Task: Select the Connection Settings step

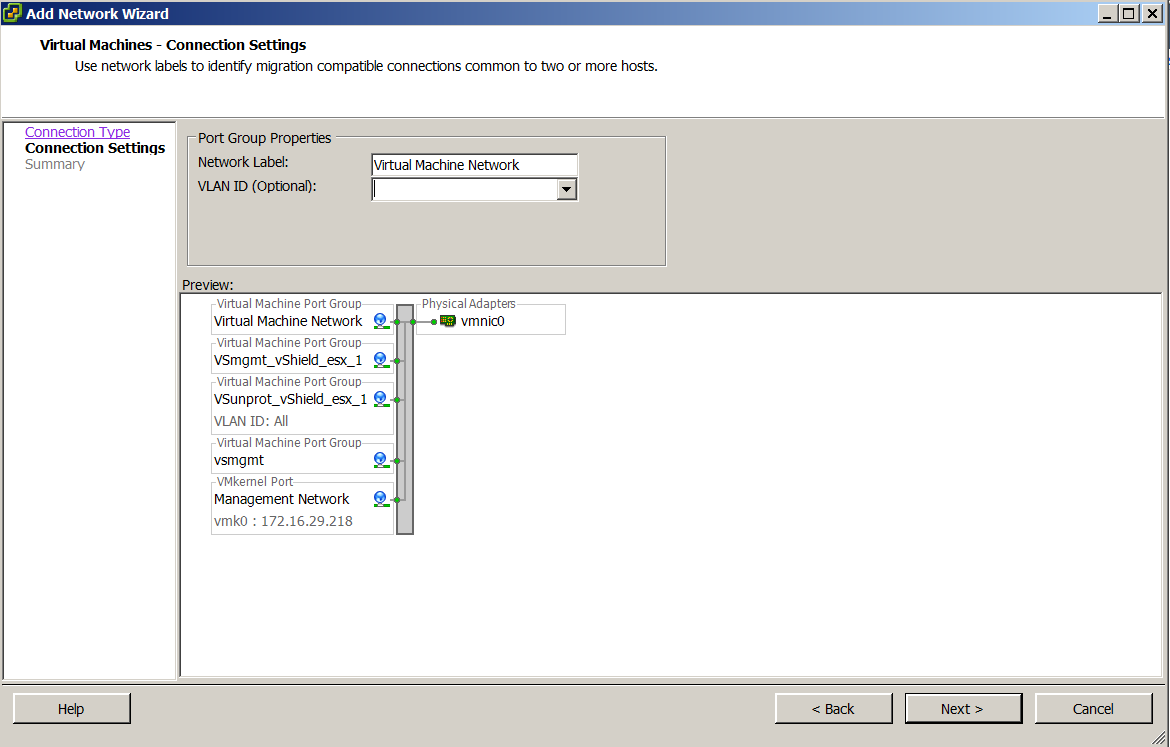Action: click(x=95, y=148)
